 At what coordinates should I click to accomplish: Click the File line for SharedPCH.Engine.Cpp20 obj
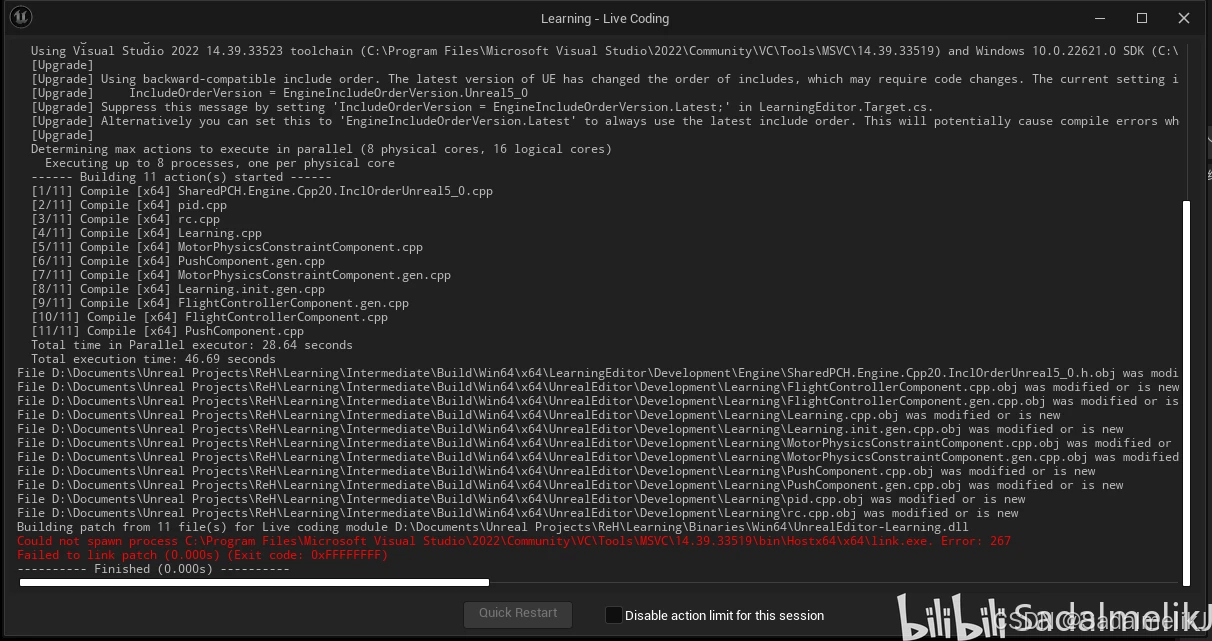tap(598, 373)
